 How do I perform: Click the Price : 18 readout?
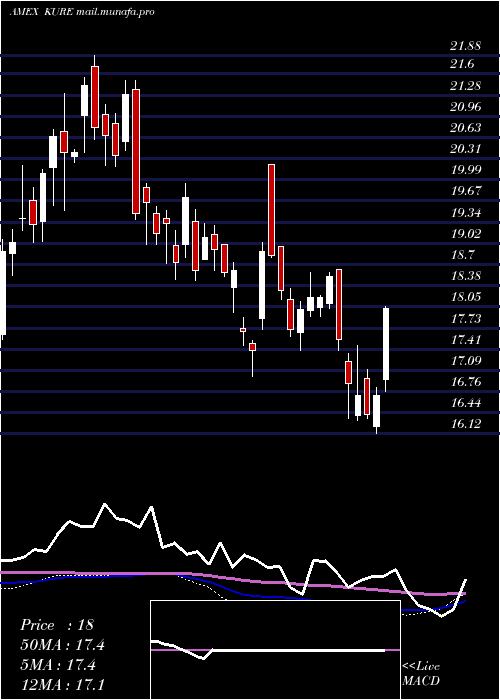click(57, 625)
